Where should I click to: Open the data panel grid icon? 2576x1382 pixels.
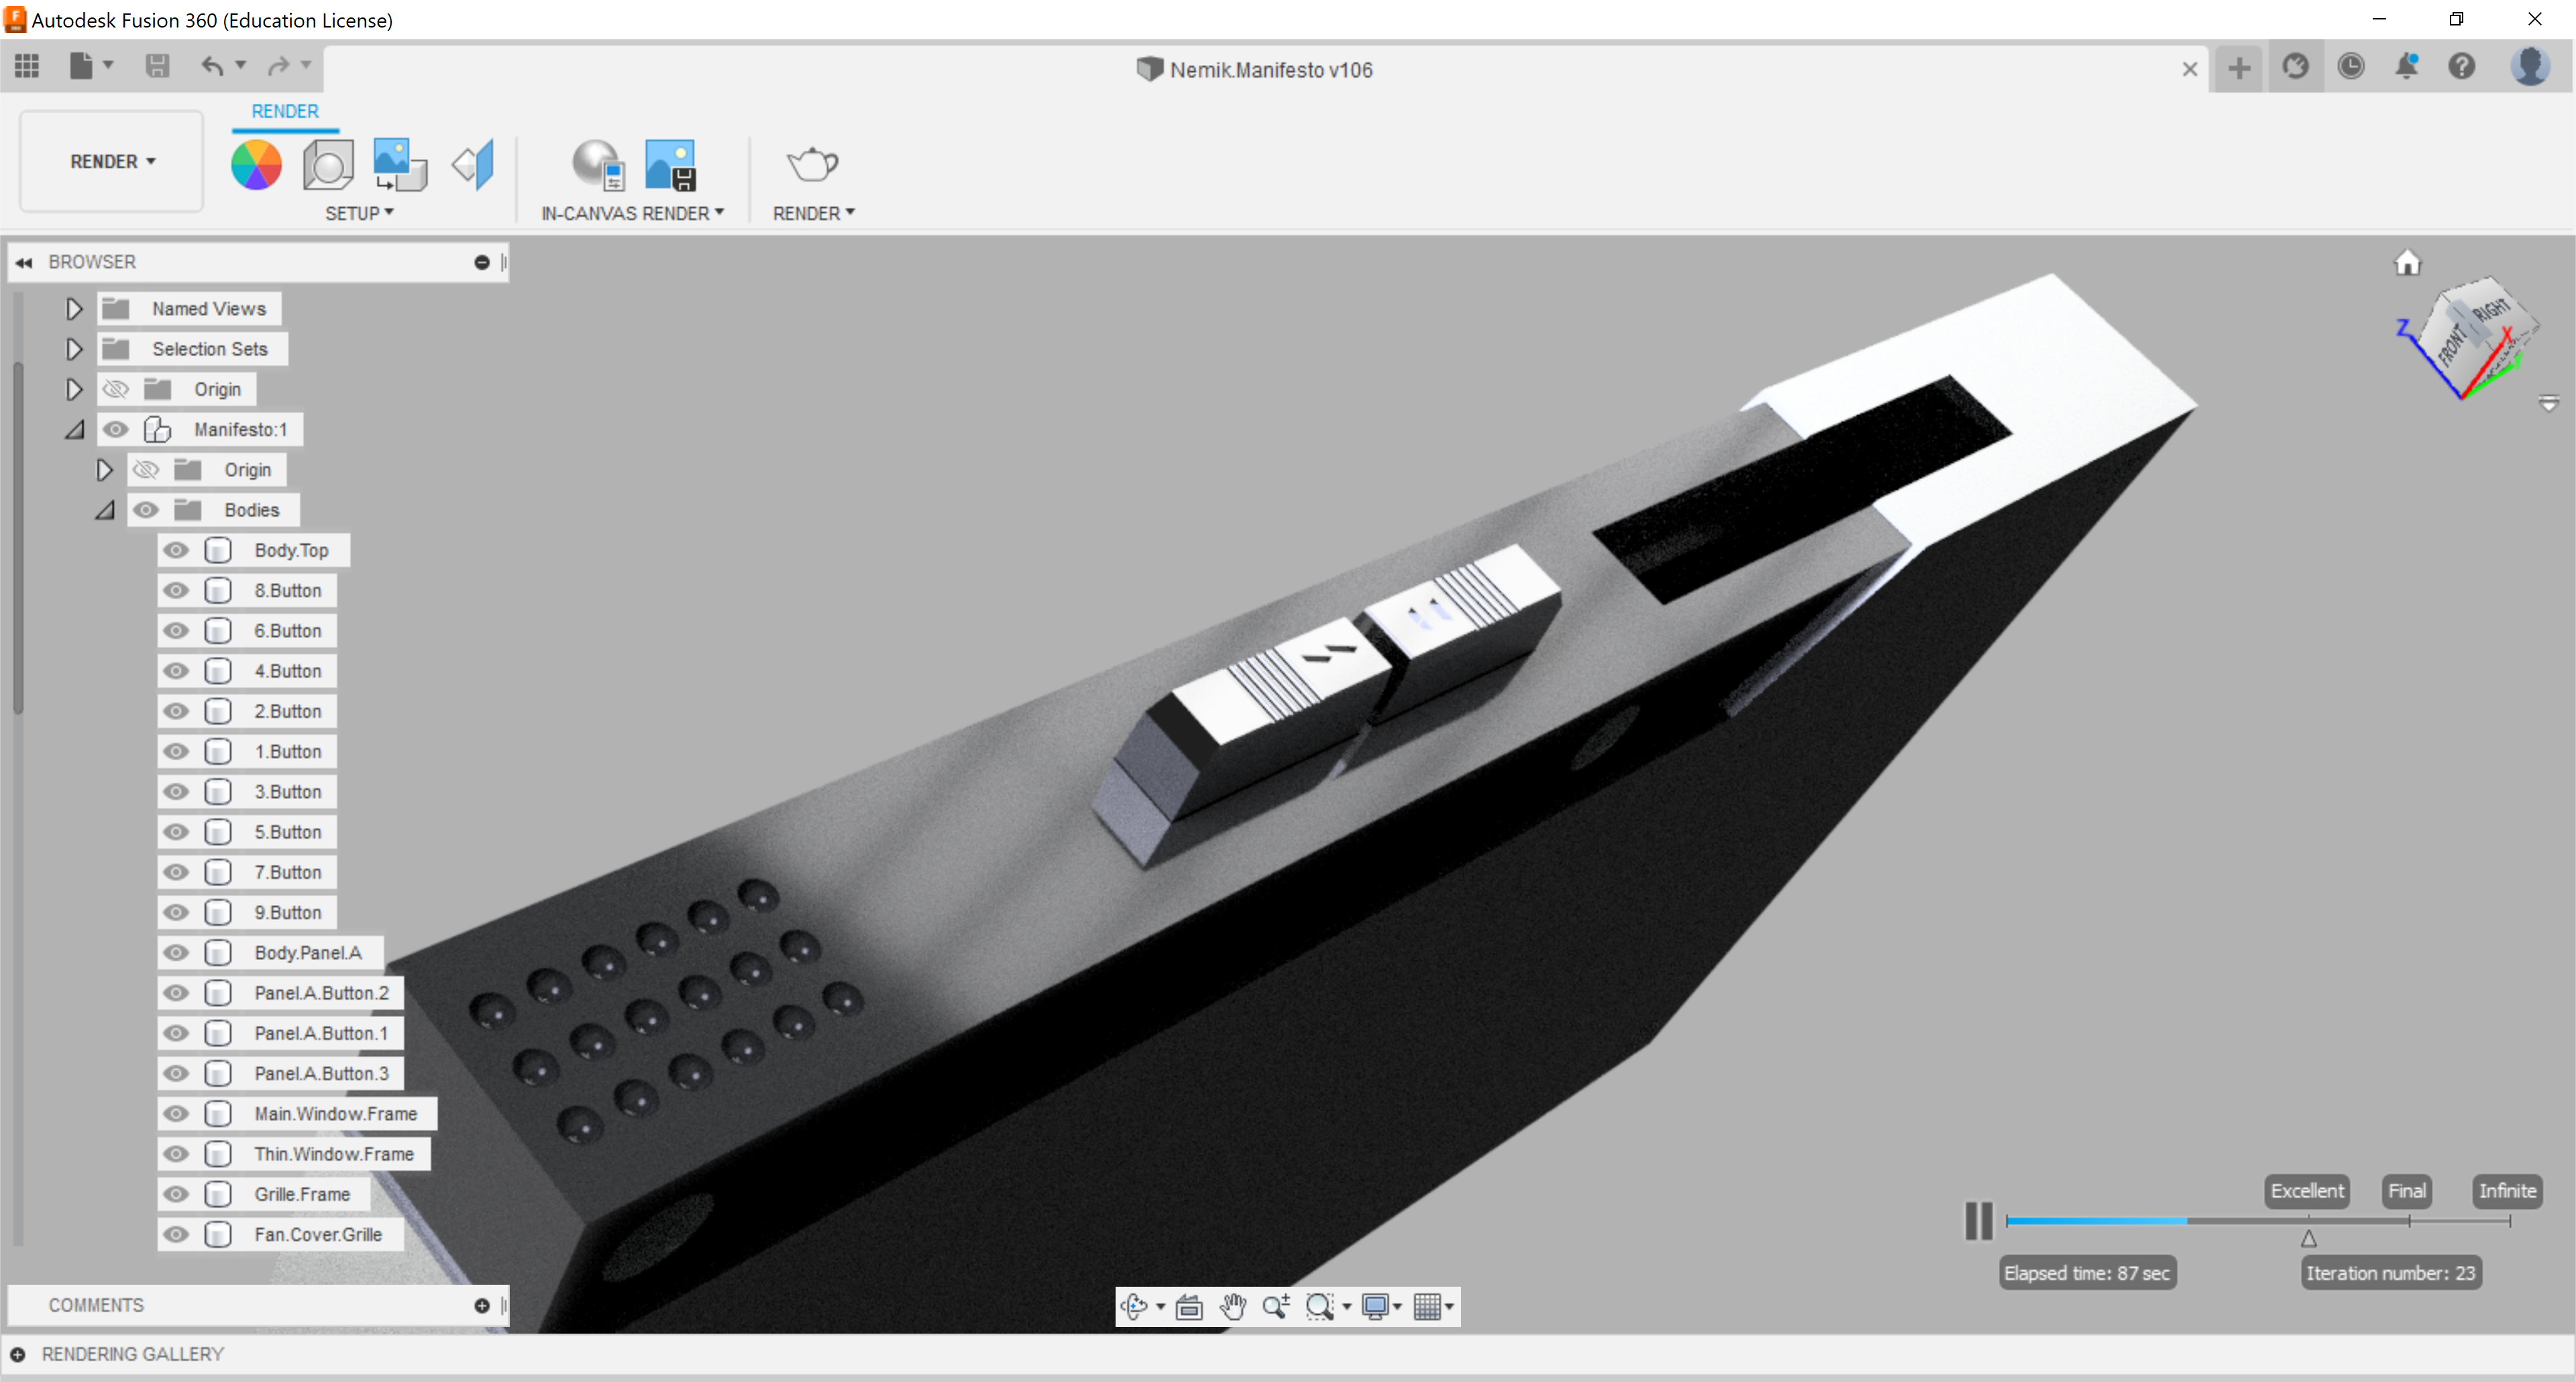tap(27, 66)
